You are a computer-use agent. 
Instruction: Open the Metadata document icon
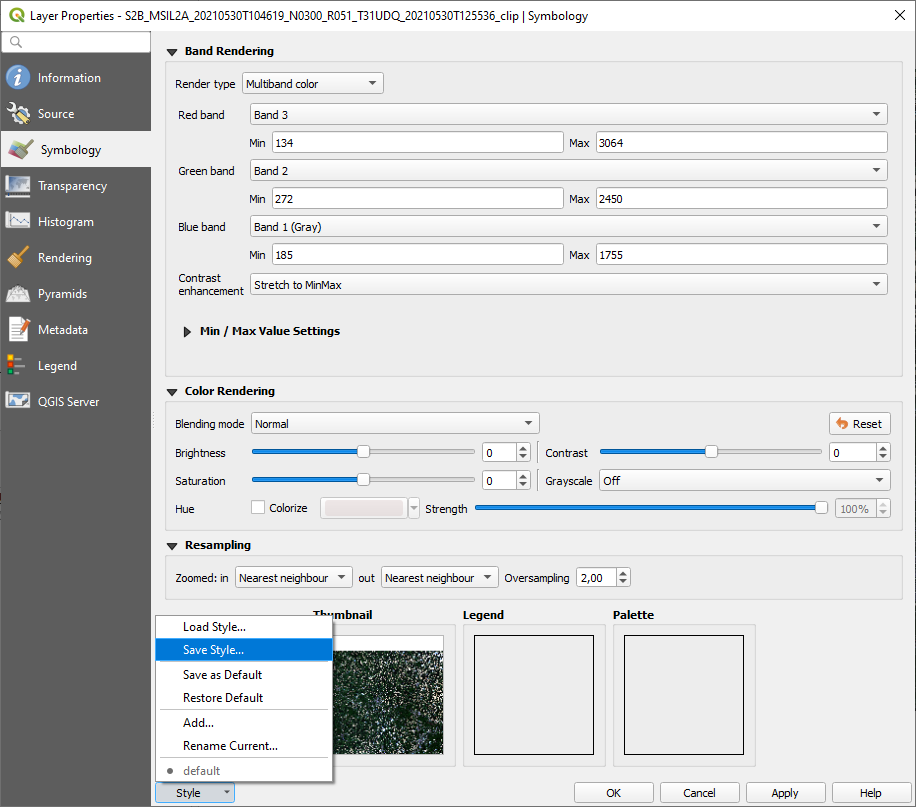pos(18,330)
